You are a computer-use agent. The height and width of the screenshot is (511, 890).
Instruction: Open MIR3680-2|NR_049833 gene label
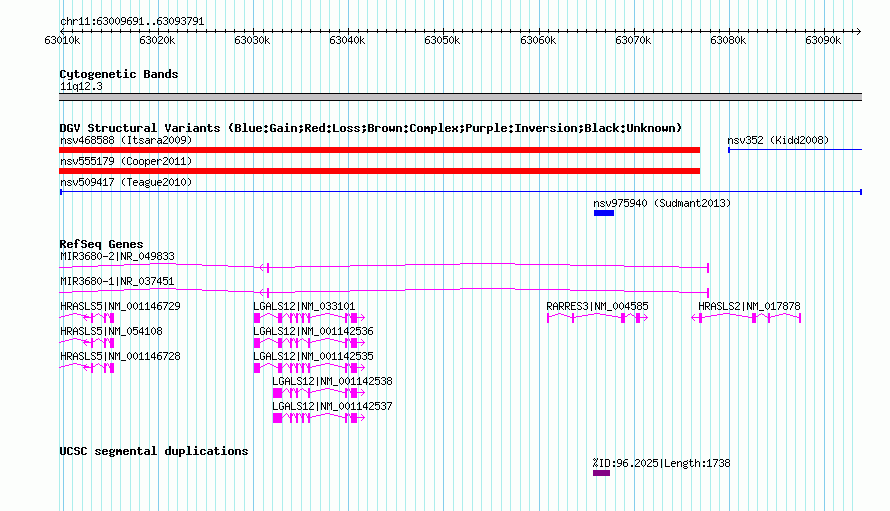(117, 256)
